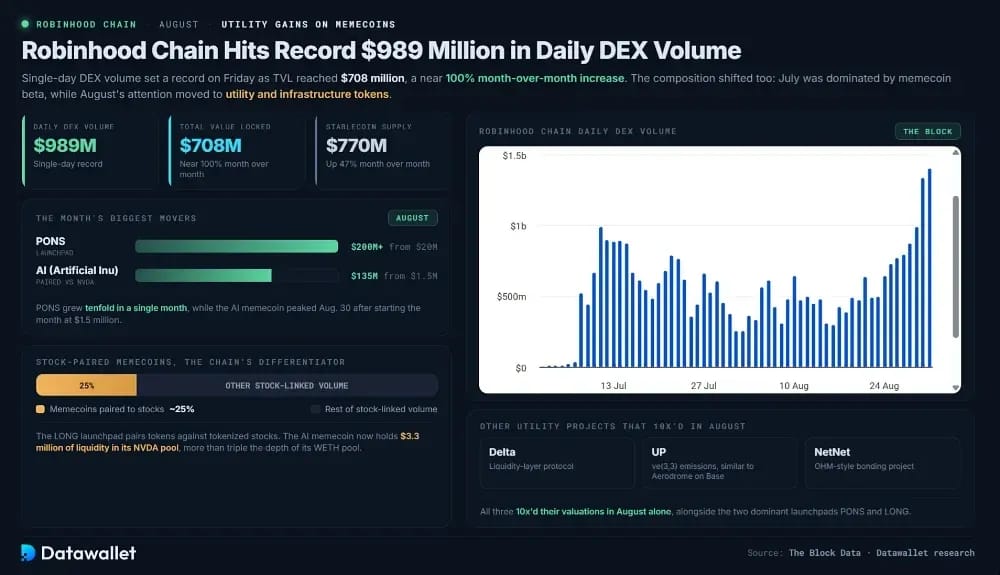
Task: Click OTHER UTILITY PROJECTS THAT 10X'D heading
Action: click(x=612, y=426)
